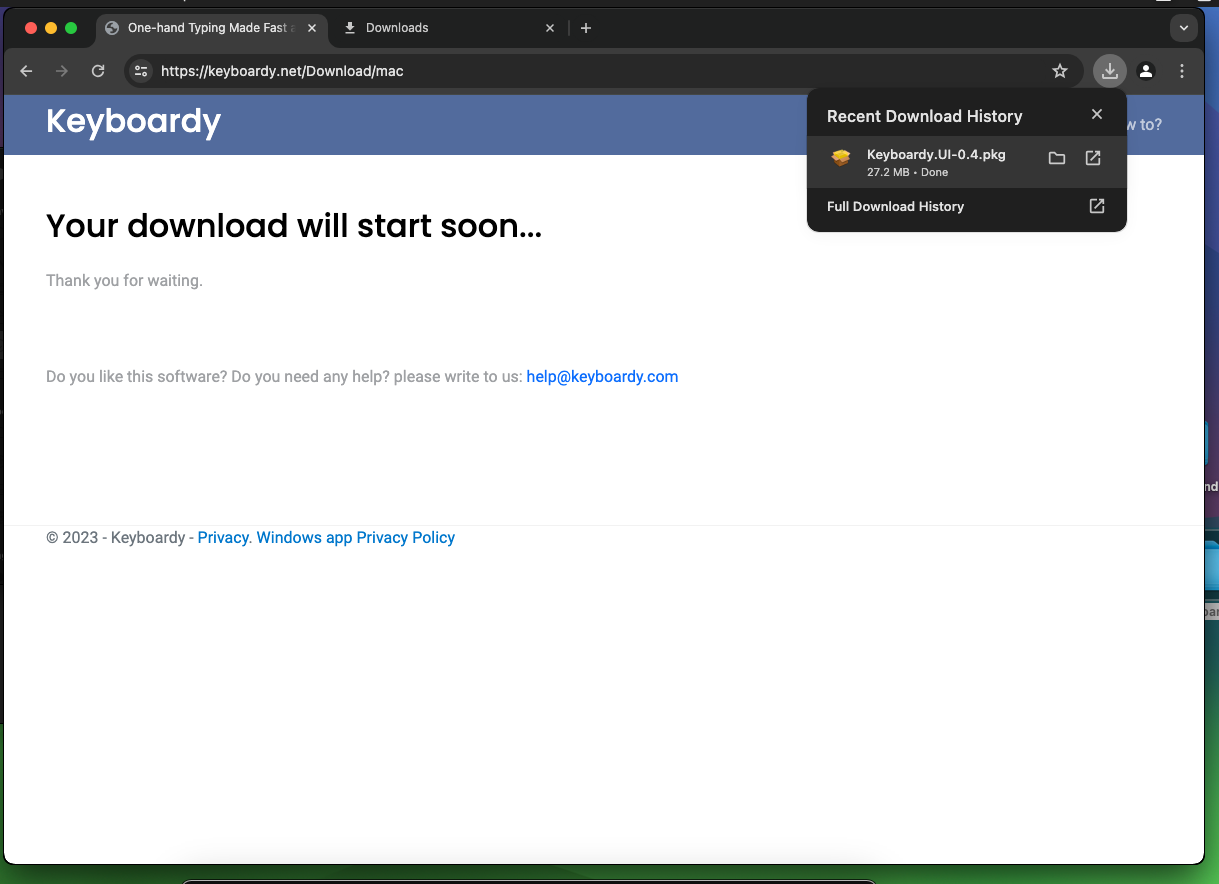Open Windows app Privacy Policy link
Screen dimensions: 1219x884
pos(356,538)
